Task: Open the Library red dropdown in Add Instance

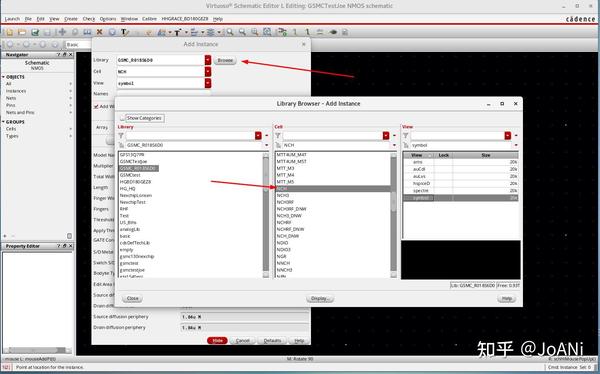Action: tap(208, 60)
